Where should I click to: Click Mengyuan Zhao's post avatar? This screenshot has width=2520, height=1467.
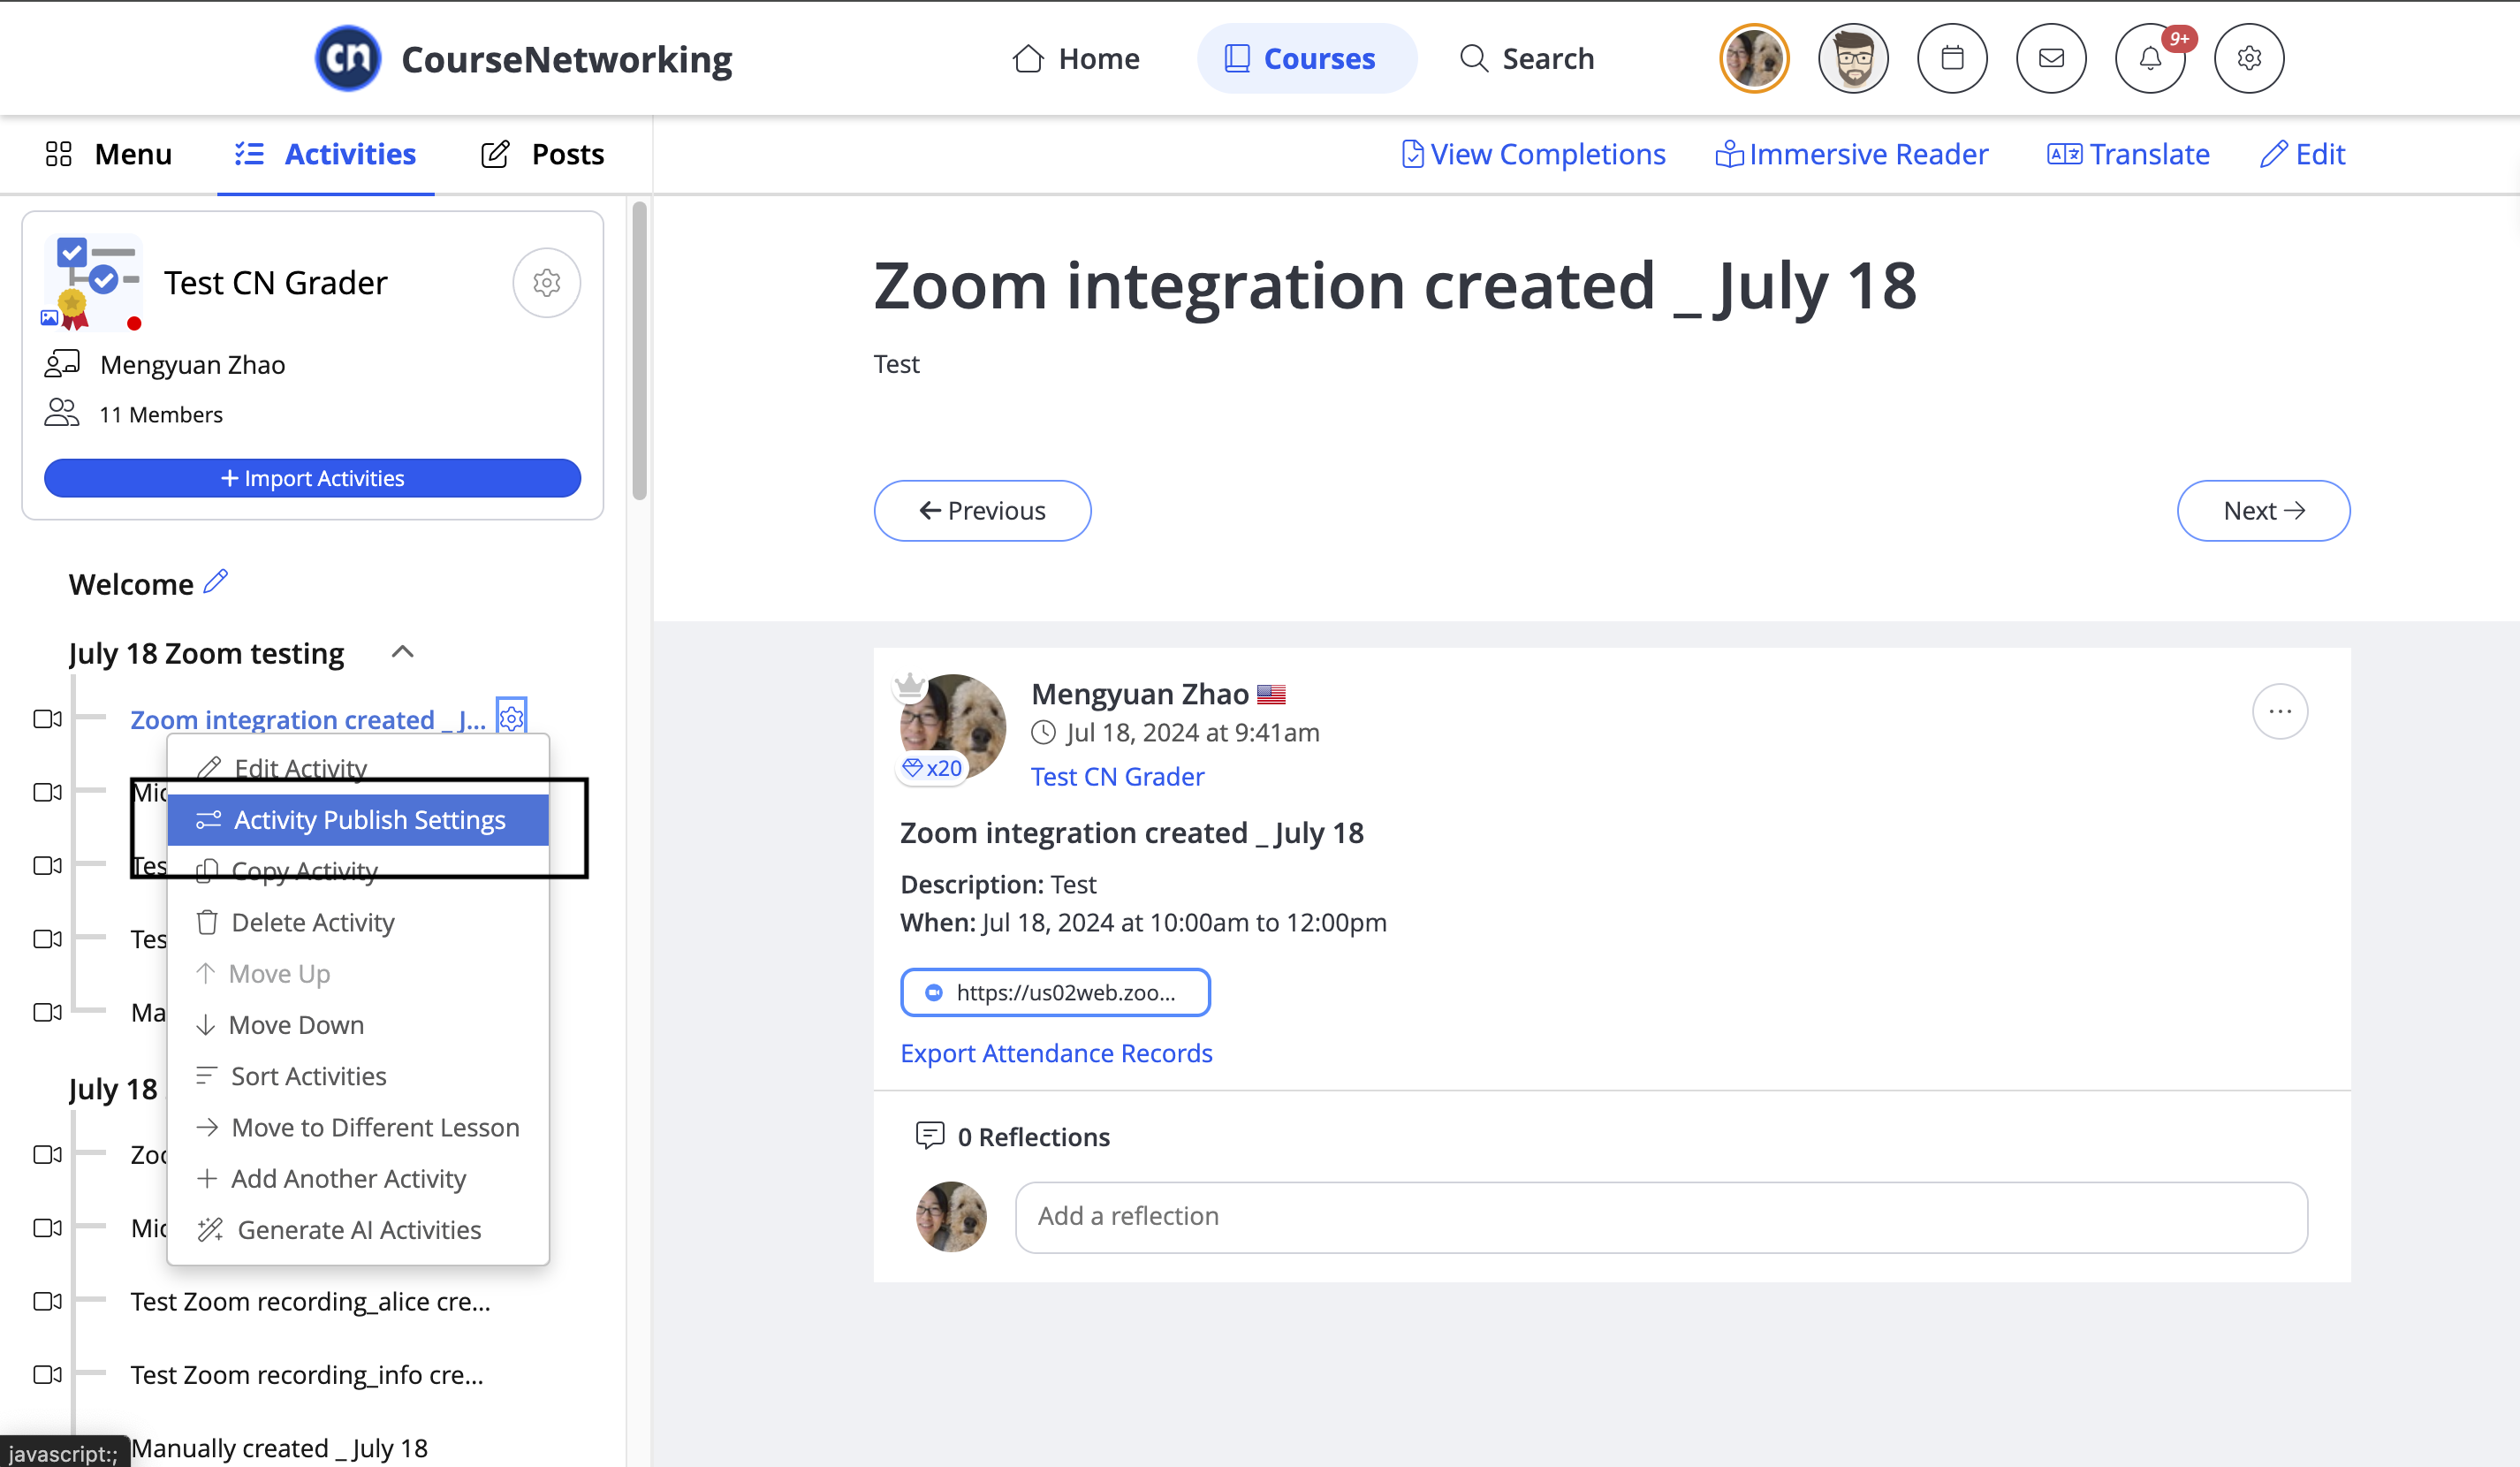pyautogui.click(x=953, y=727)
